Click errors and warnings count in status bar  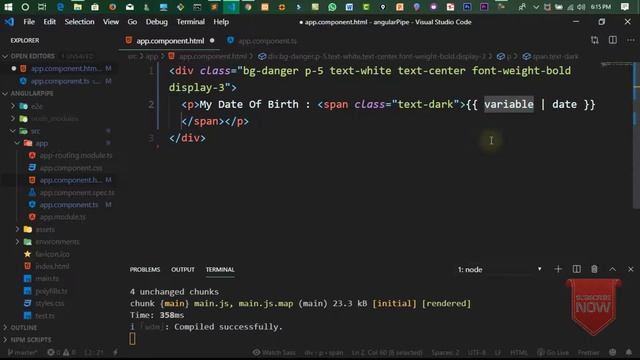(61, 352)
